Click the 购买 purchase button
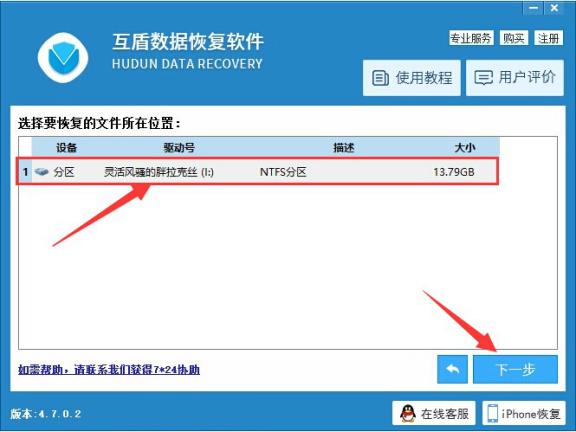The image size is (576, 432). pyautogui.click(x=514, y=38)
